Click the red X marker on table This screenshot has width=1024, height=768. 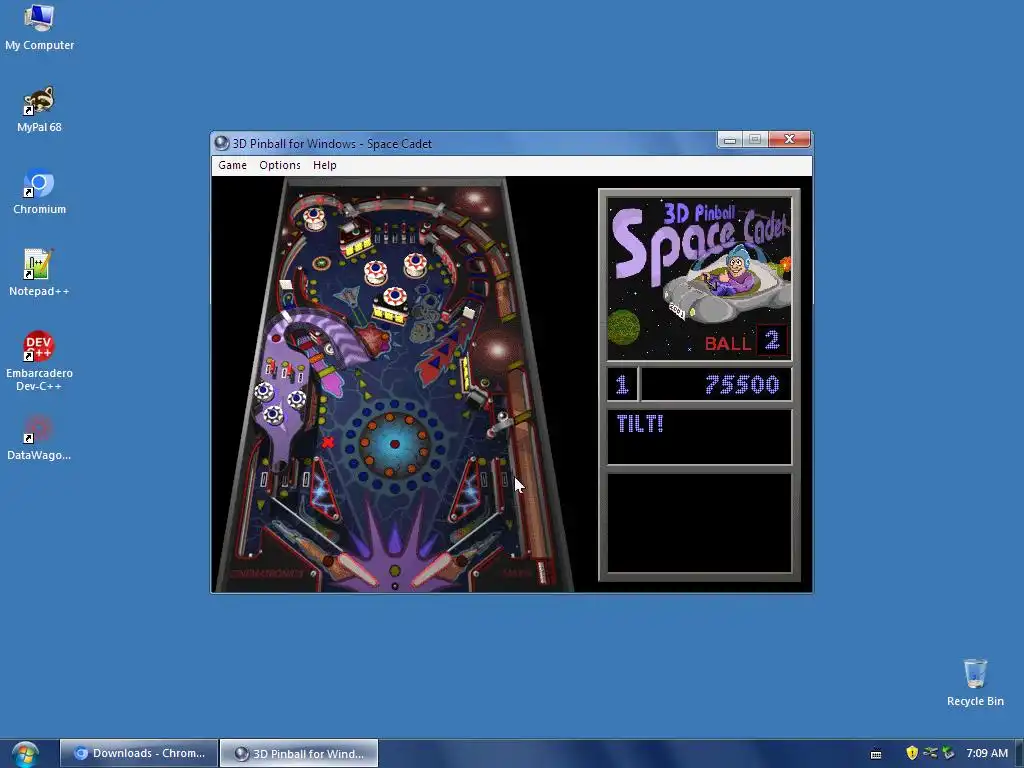pos(328,442)
